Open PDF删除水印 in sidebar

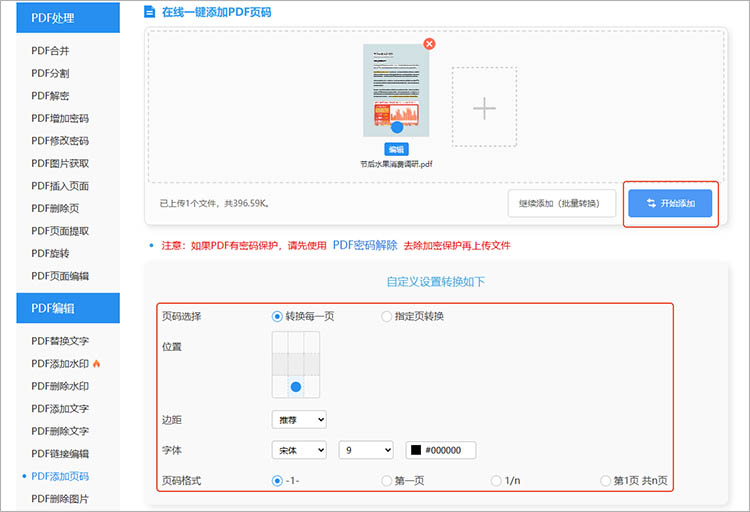point(60,386)
